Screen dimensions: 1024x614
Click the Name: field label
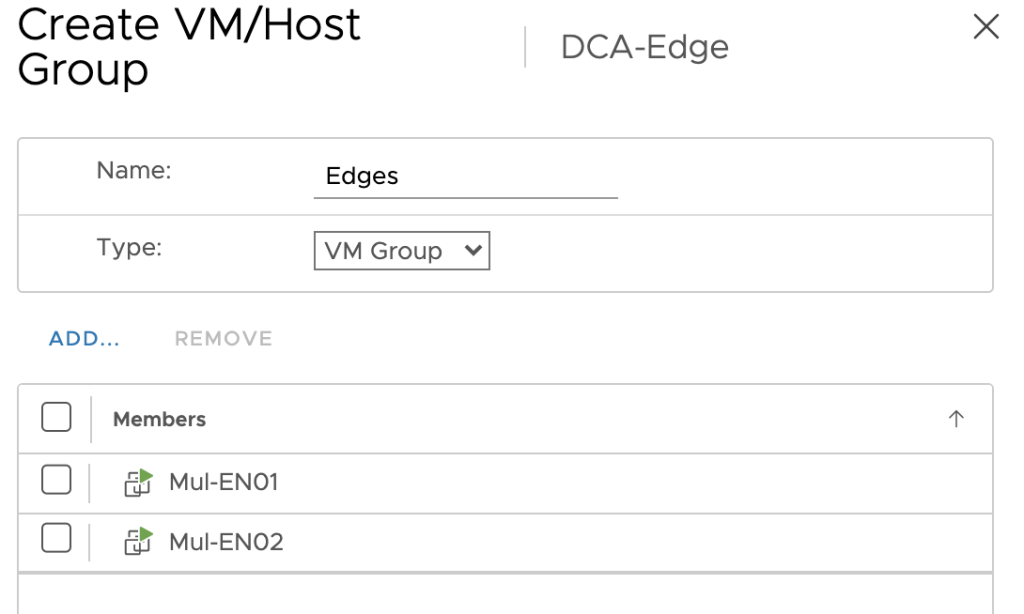[x=134, y=170]
